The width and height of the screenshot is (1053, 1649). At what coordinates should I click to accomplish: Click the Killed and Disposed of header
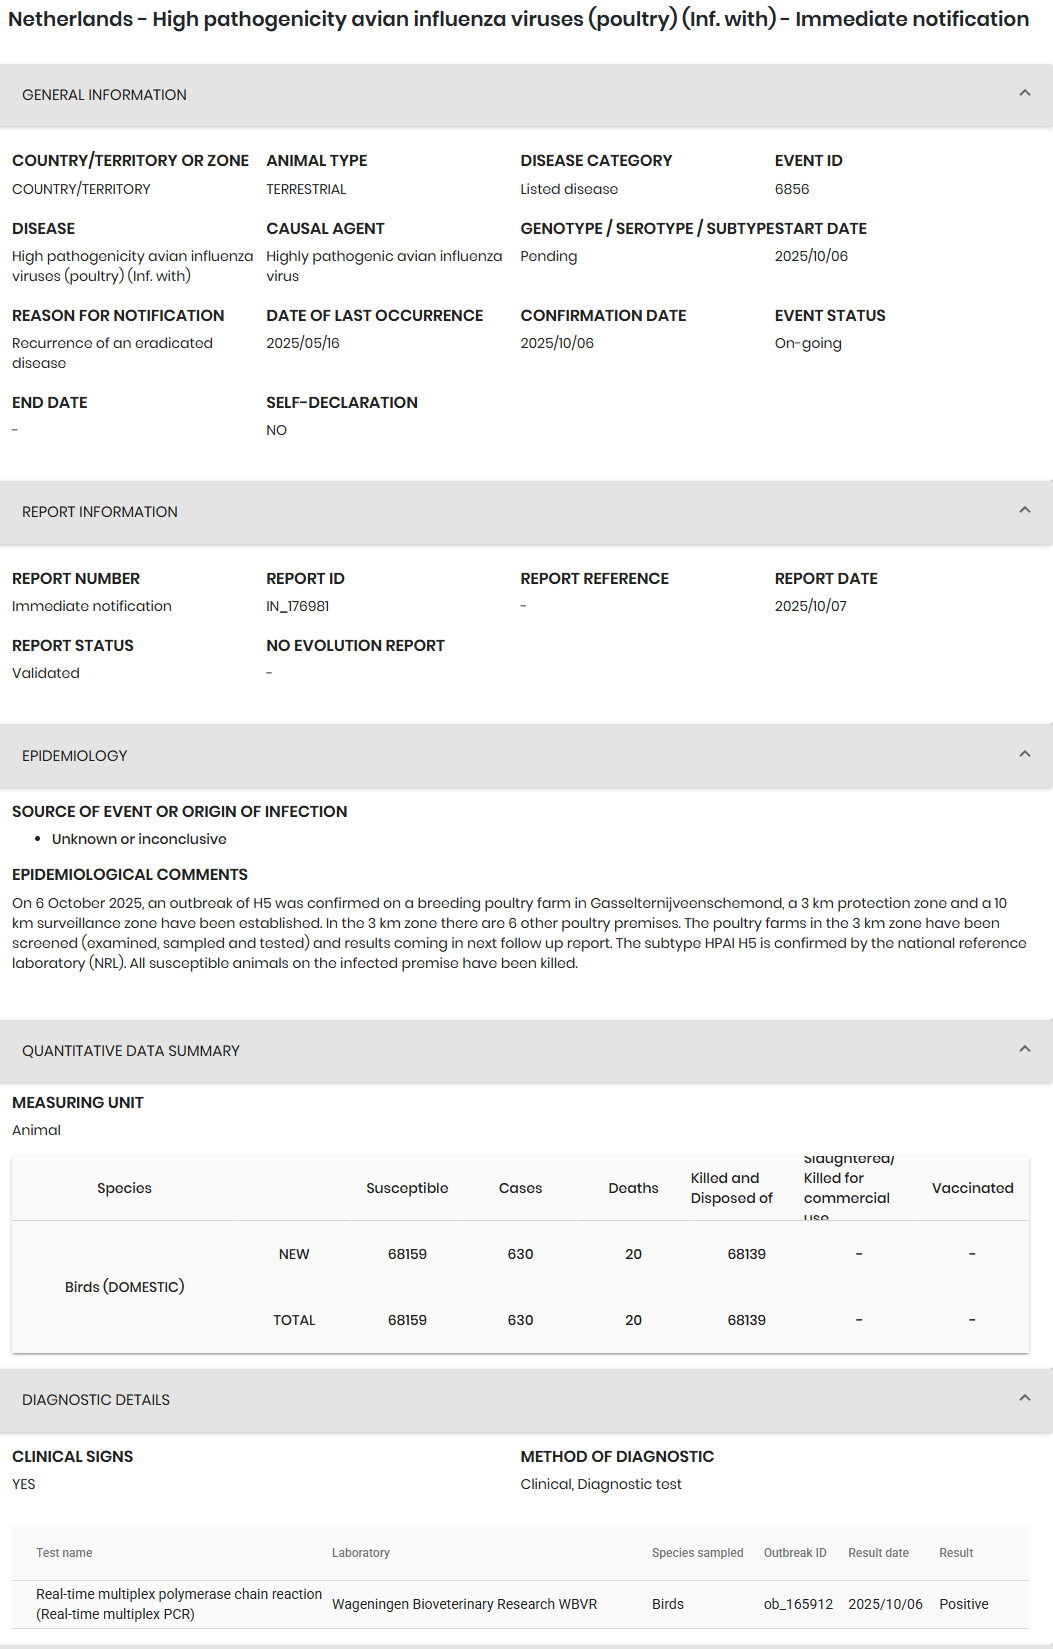(x=731, y=1188)
